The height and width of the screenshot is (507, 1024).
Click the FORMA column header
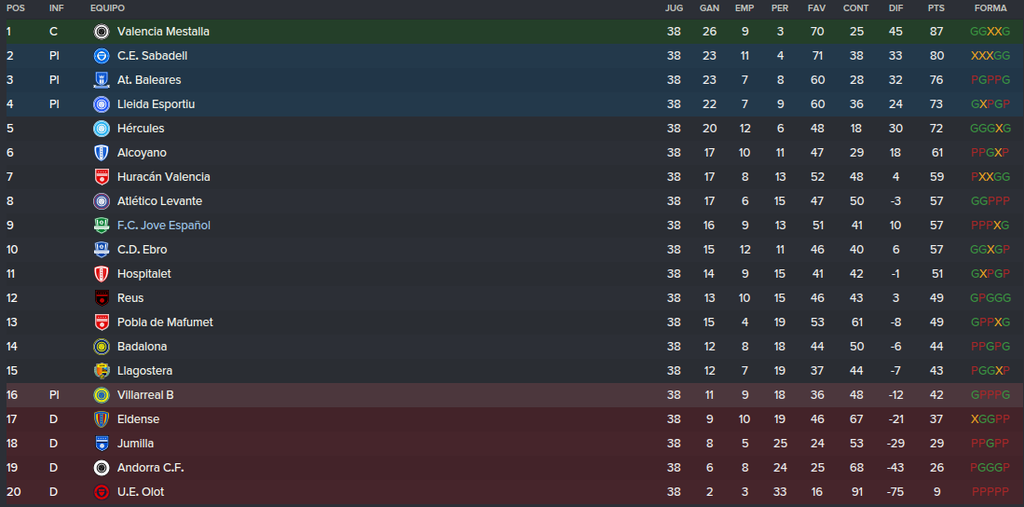[990, 8]
